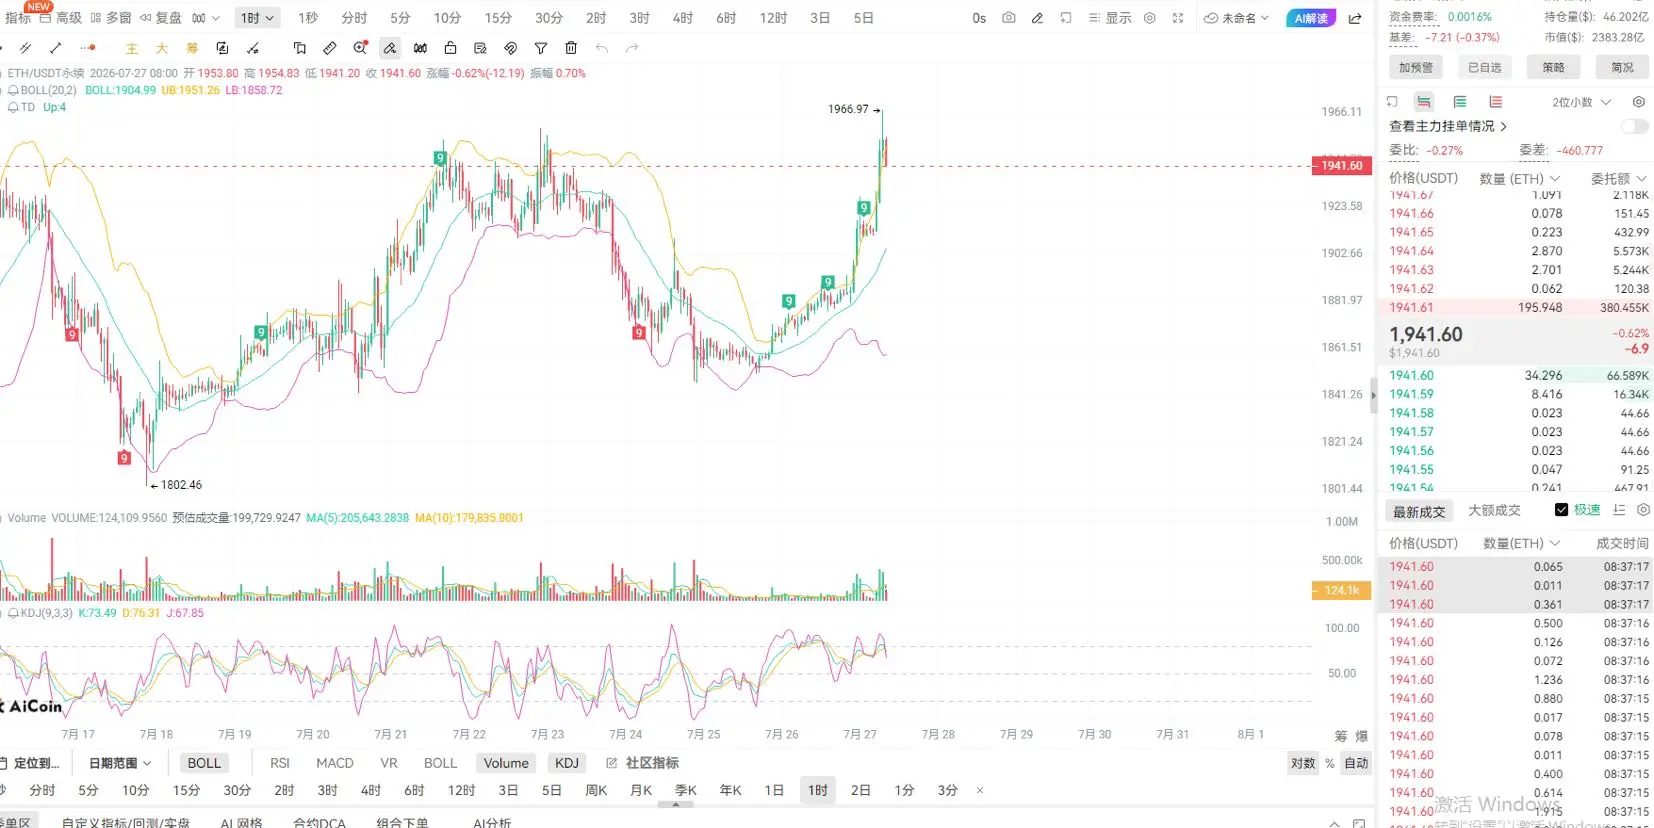Screen dimensions: 1654x828
Task: Toggle the 查看主力挂单情况 switch
Action: (x=1635, y=126)
